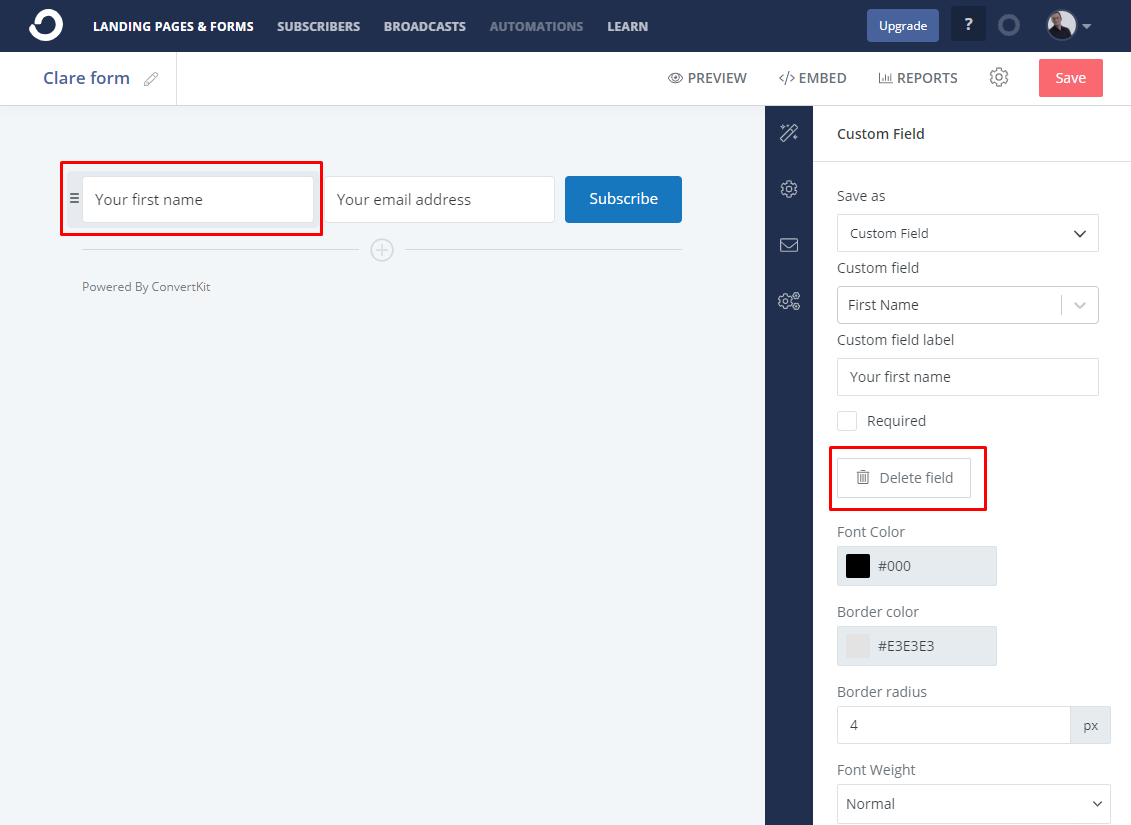Viewport: 1131px width, 825px height.
Task: Click the form settings gear next to Save
Action: pos(998,77)
